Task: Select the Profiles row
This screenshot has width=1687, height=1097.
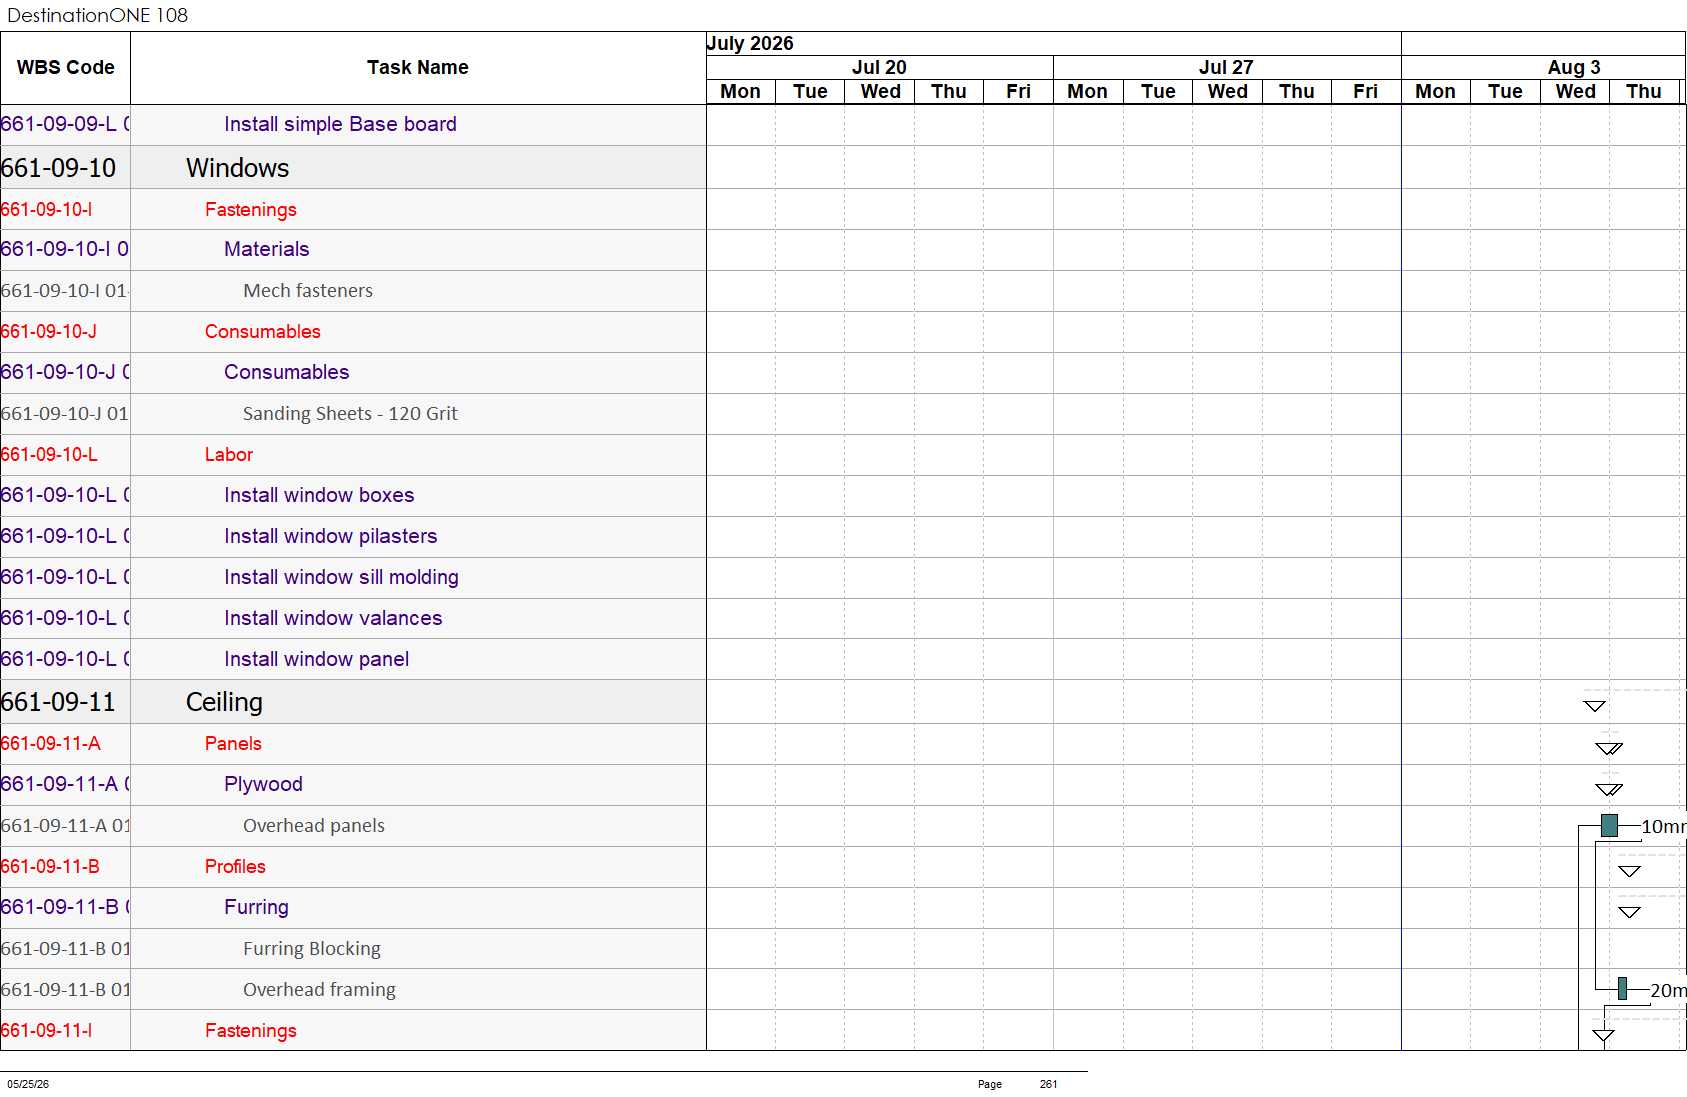Action: pos(353,866)
